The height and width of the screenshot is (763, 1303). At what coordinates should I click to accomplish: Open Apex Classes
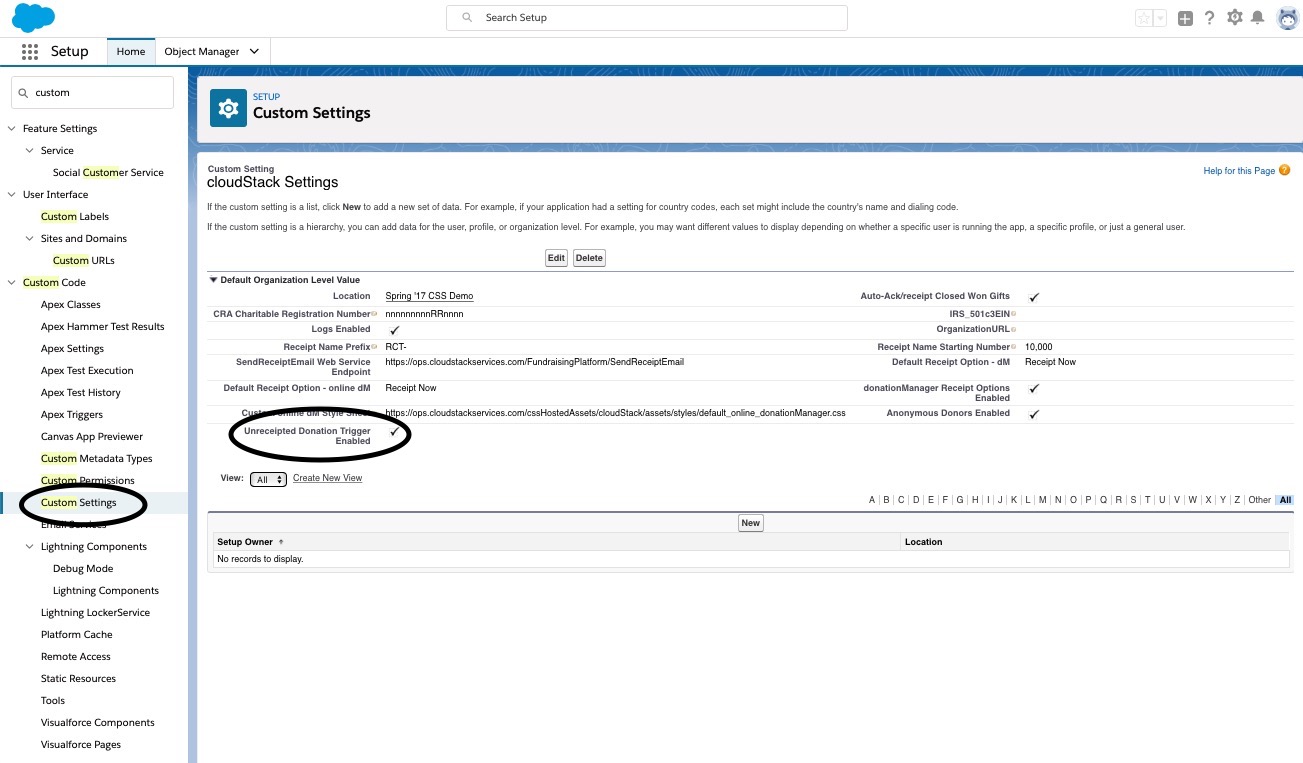point(71,304)
